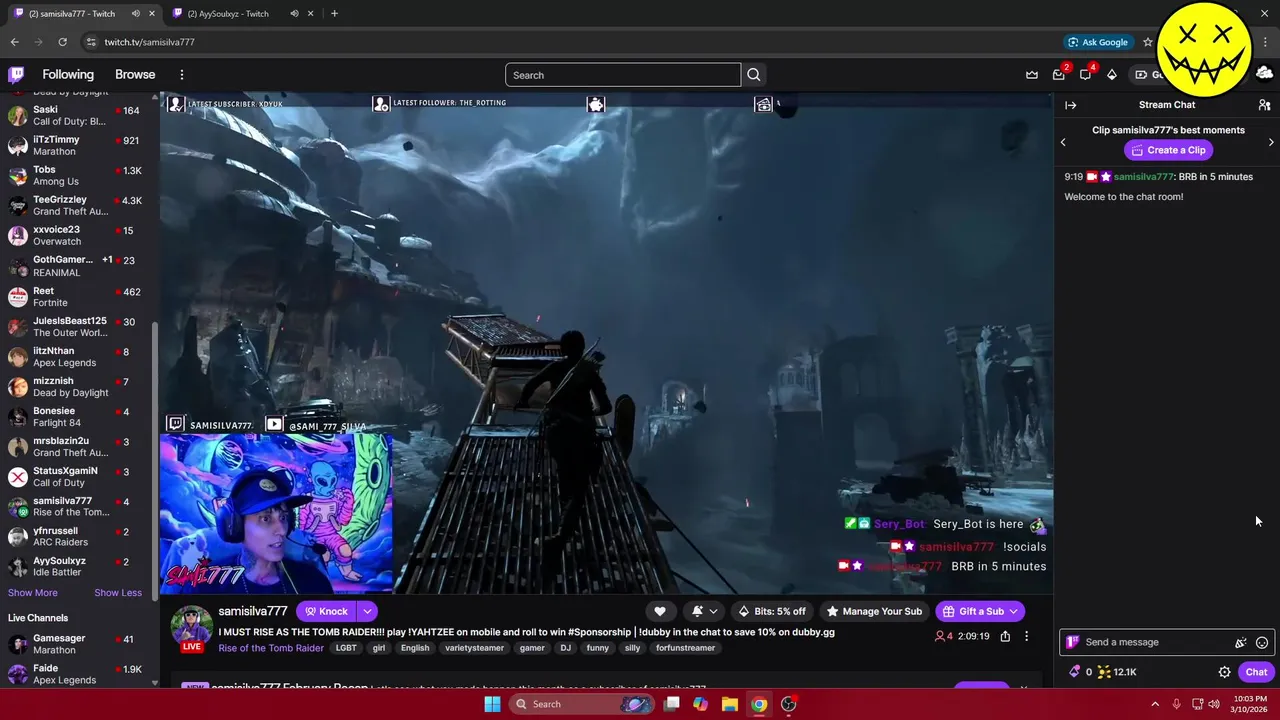Open the Following page
The image size is (1280, 720).
(68, 75)
